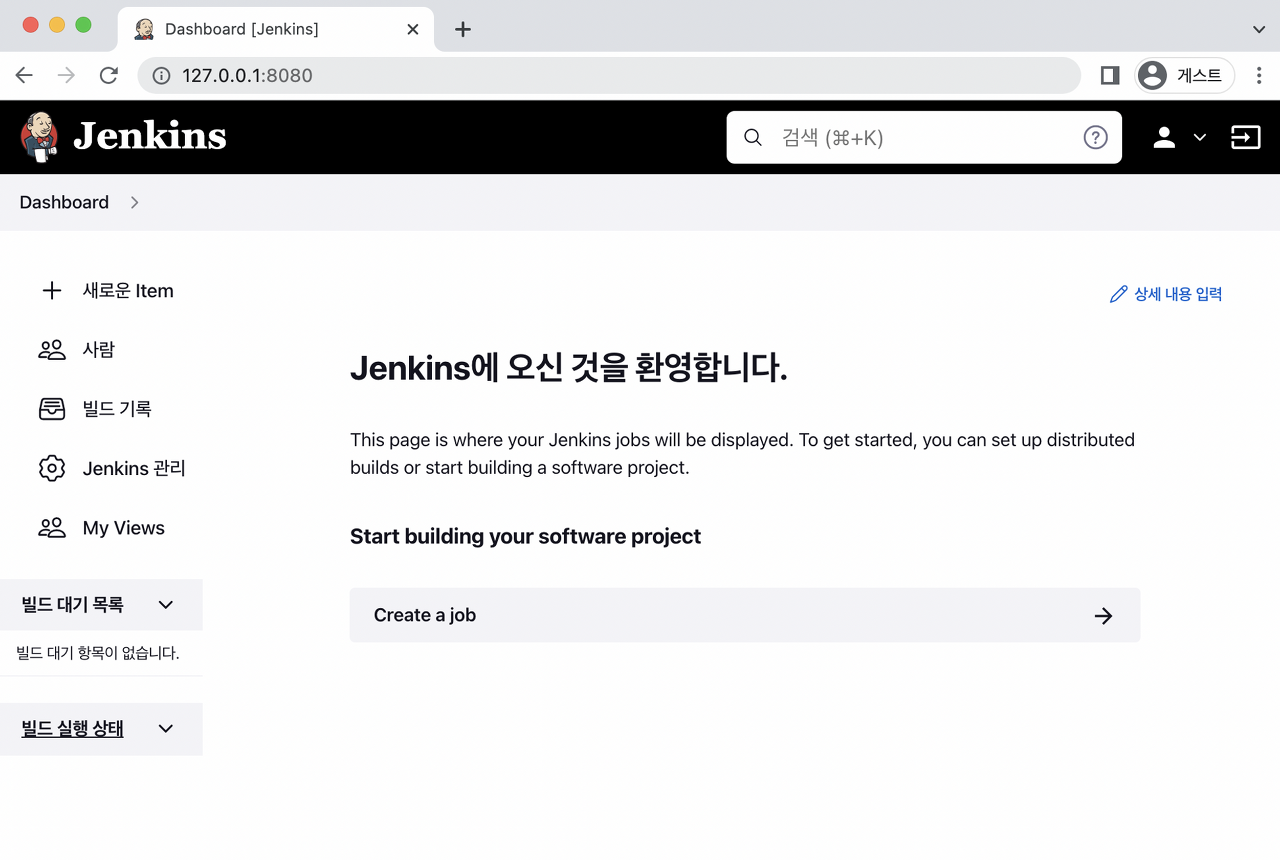
Task: Collapse the 빌드 실행 상태 chevron
Action: [x=166, y=729]
